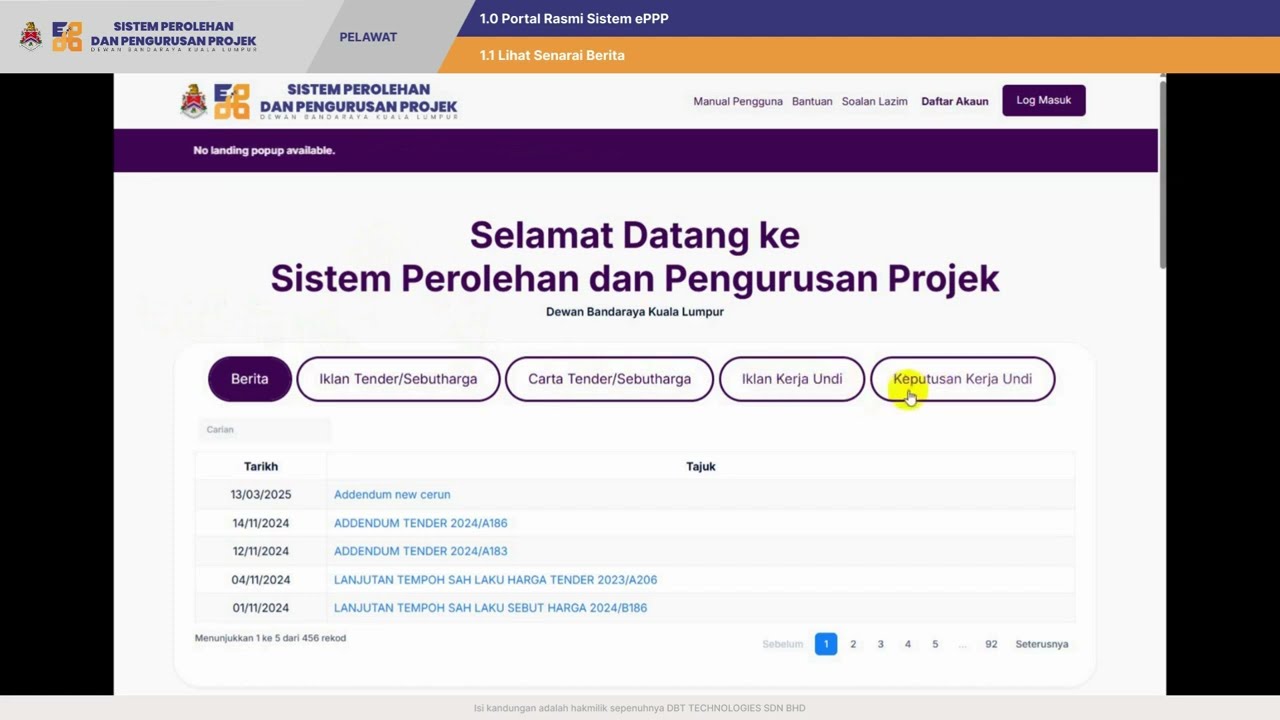Go to pagination page 5
The height and width of the screenshot is (720, 1280).
tap(935, 644)
